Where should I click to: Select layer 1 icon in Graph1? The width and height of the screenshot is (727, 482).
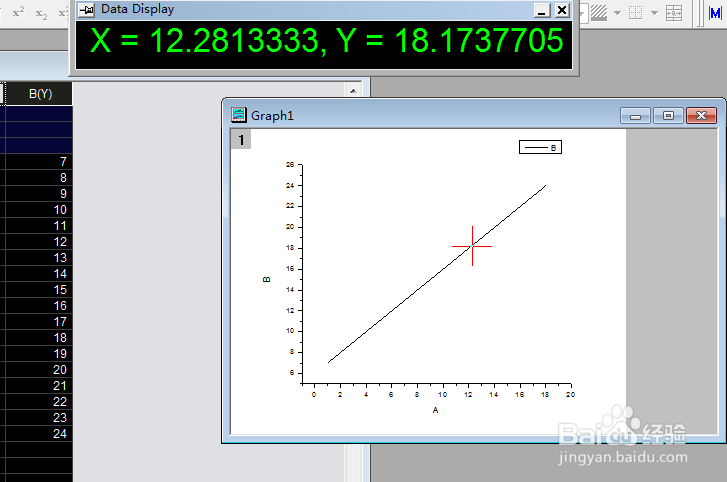point(241,140)
